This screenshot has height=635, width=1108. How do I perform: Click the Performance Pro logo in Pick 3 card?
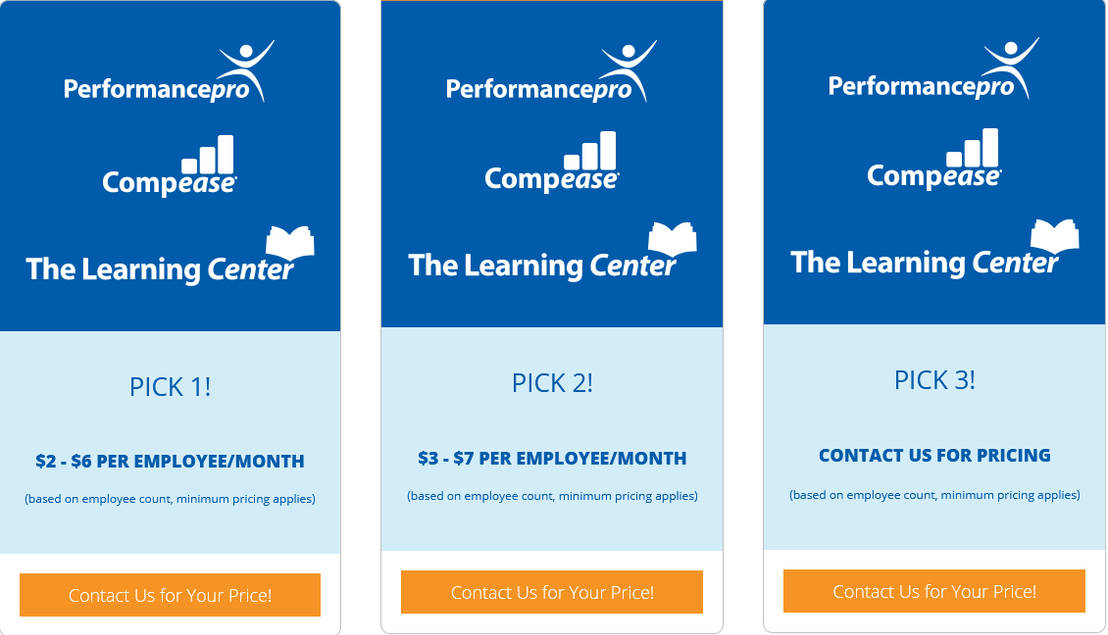click(x=933, y=71)
